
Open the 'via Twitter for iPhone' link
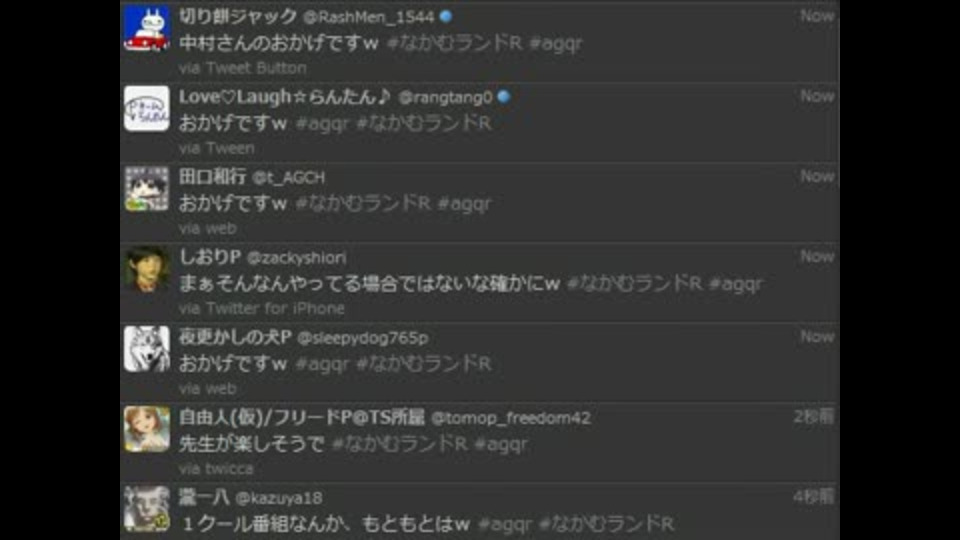tap(262, 309)
